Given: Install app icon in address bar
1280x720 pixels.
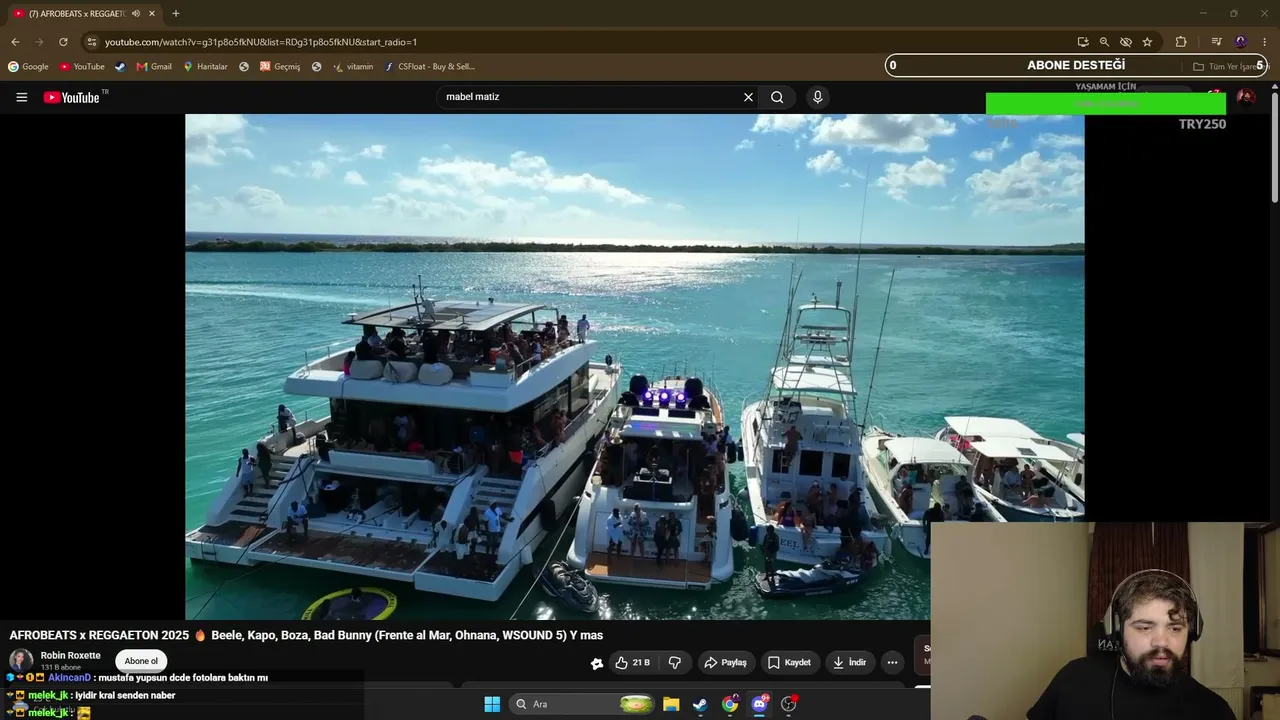Looking at the screenshot, I should tap(1083, 42).
